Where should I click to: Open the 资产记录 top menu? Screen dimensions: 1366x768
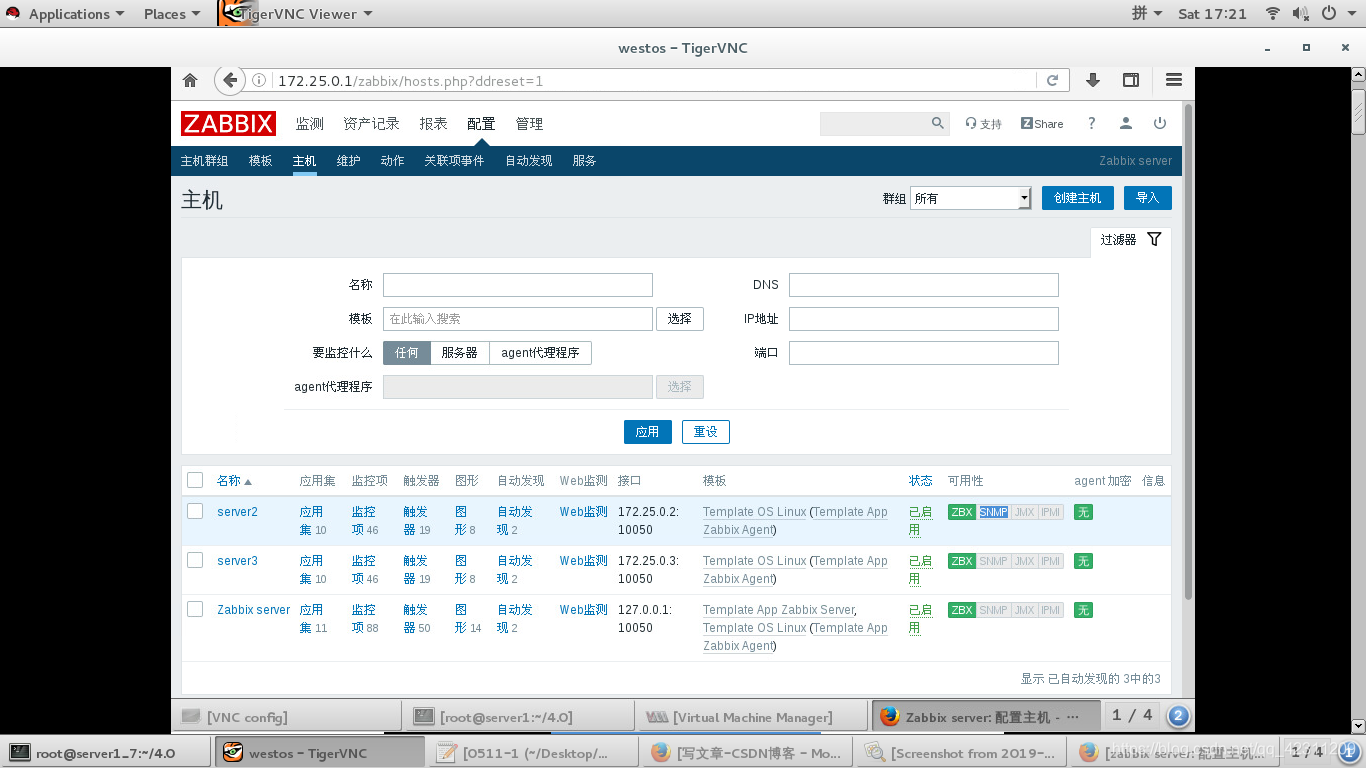371,124
